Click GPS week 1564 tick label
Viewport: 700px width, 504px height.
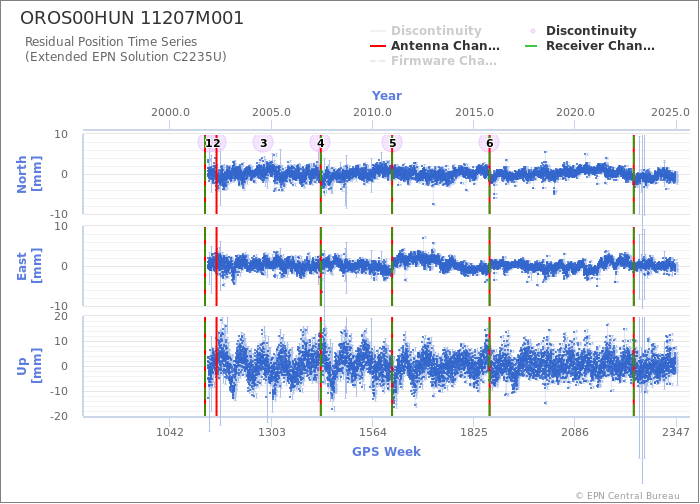(x=373, y=432)
